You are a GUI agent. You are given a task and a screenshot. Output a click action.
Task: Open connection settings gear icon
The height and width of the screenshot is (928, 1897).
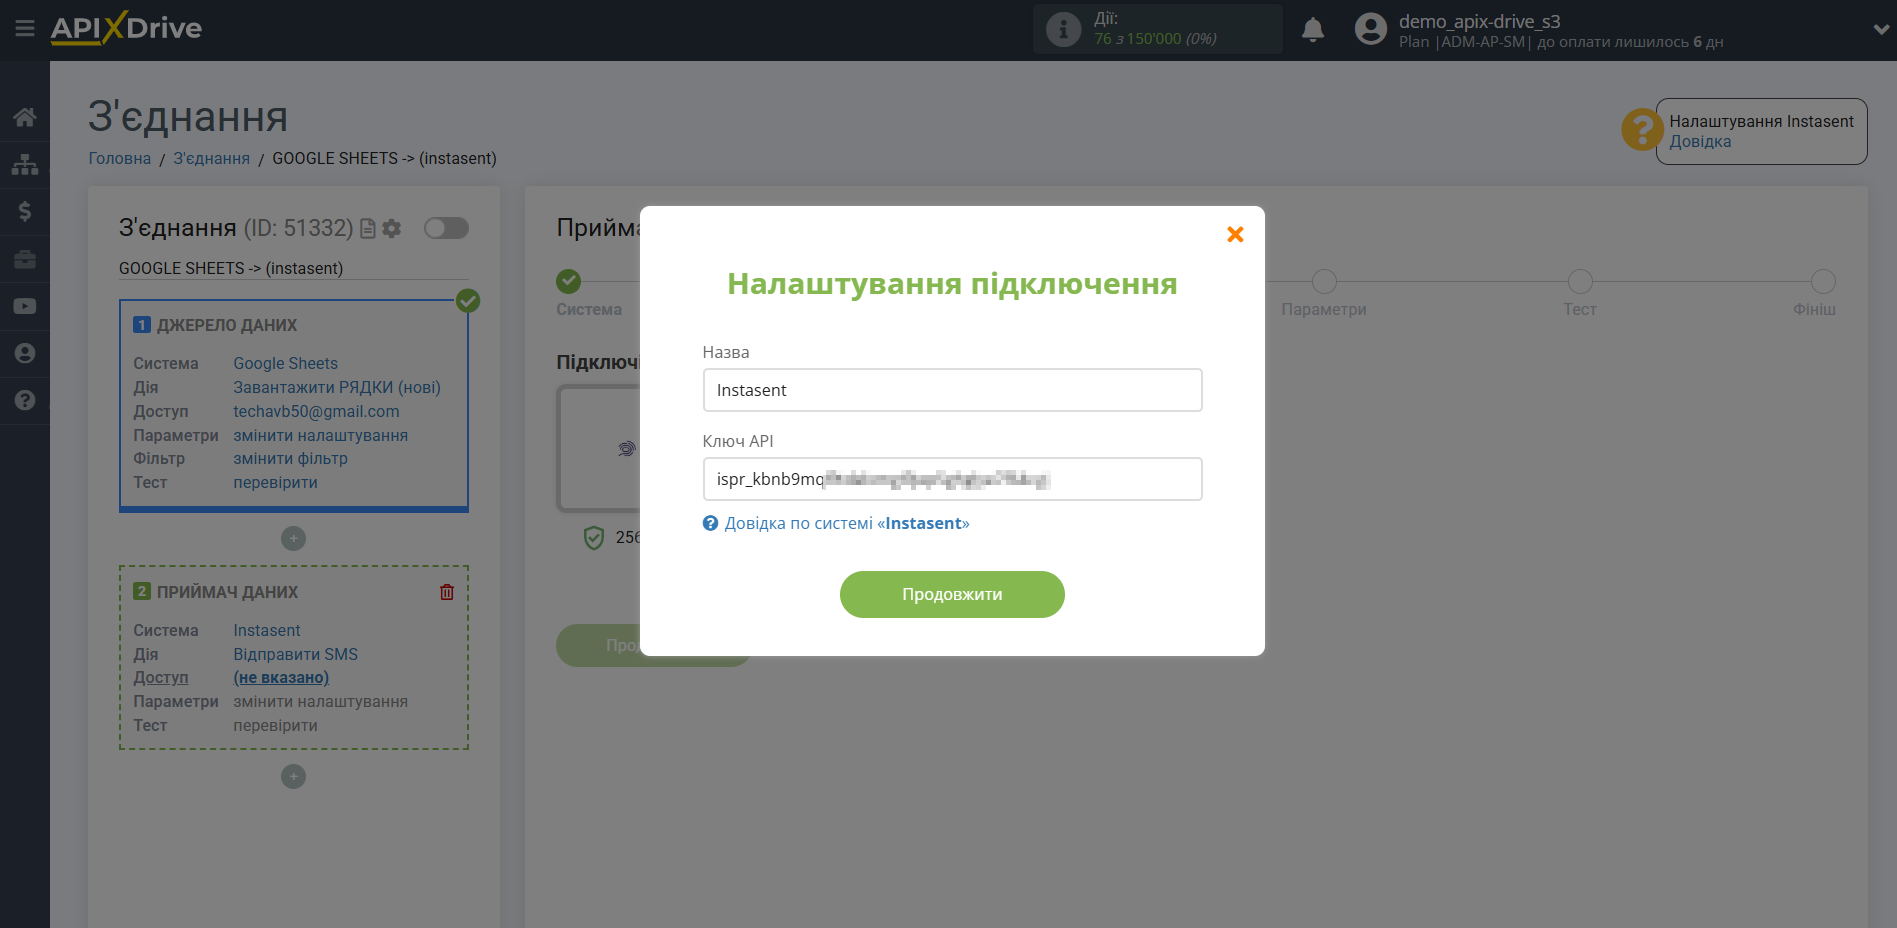pyautogui.click(x=392, y=229)
